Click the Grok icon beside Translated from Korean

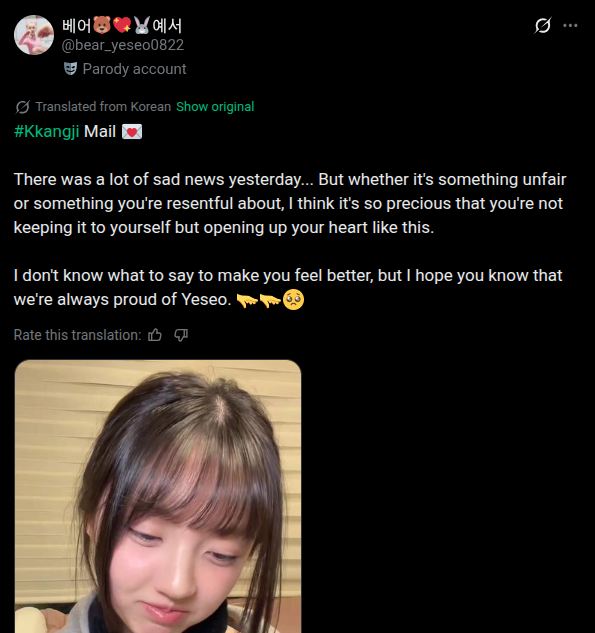22,107
